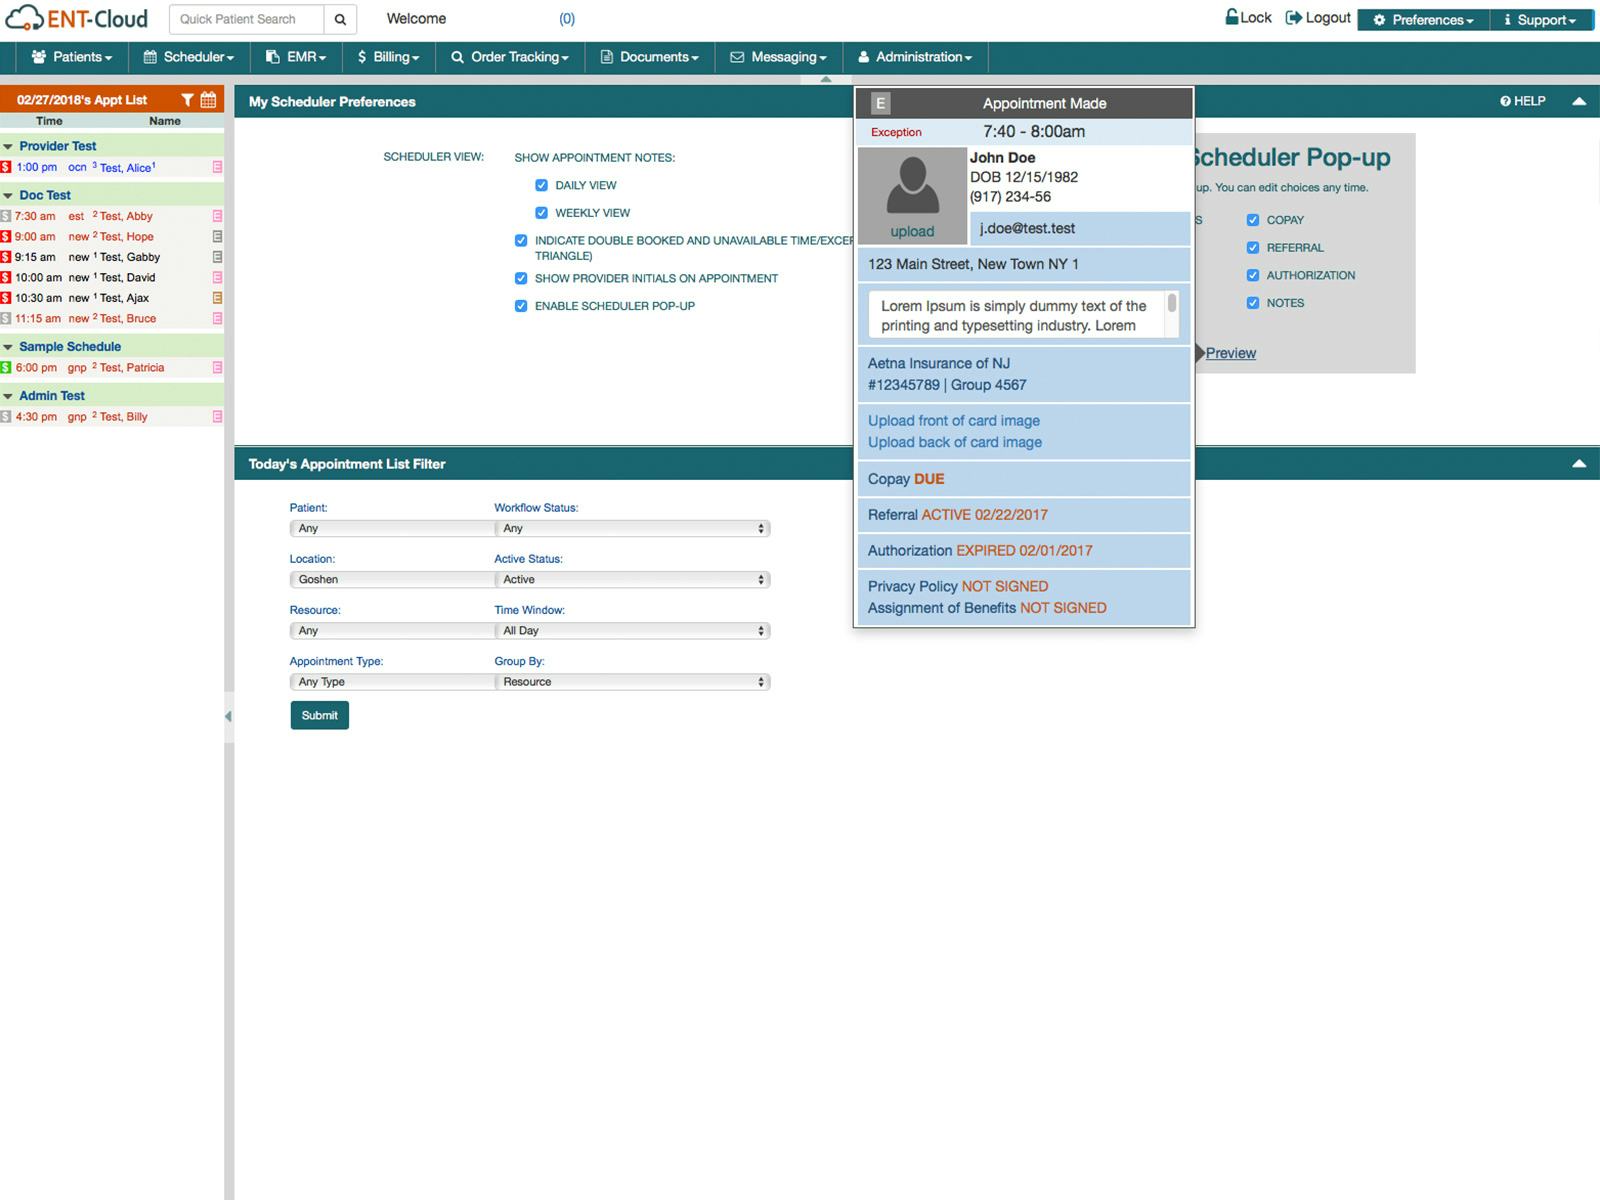Open the HELP icon in scheduler preferences
This screenshot has height=1200, width=1600.
tap(1505, 101)
